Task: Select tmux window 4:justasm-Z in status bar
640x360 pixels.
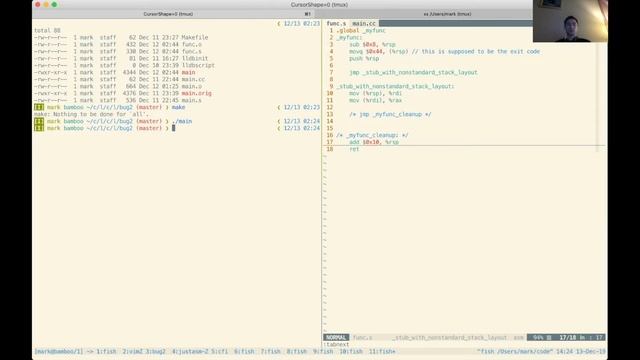Action: (190, 351)
